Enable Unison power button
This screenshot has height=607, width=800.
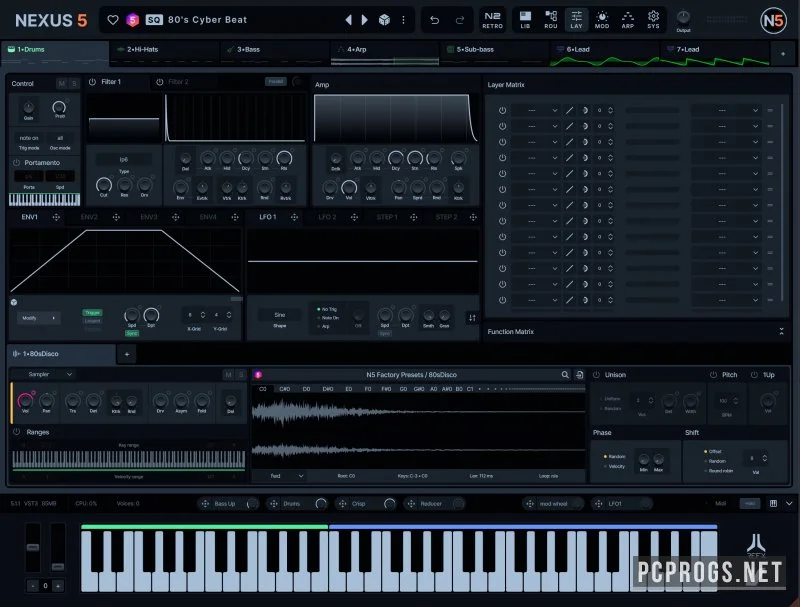pos(596,375)
